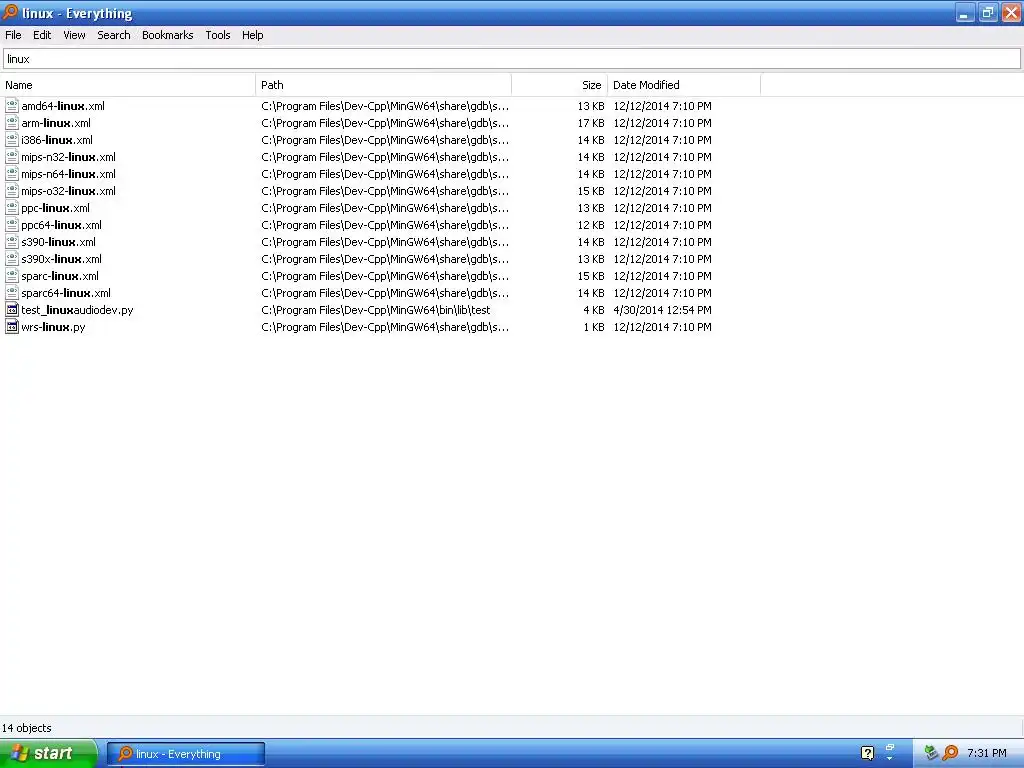Screen dimensions: 1024x768
Task: Open the File menu
Action: tap(13, 35)
